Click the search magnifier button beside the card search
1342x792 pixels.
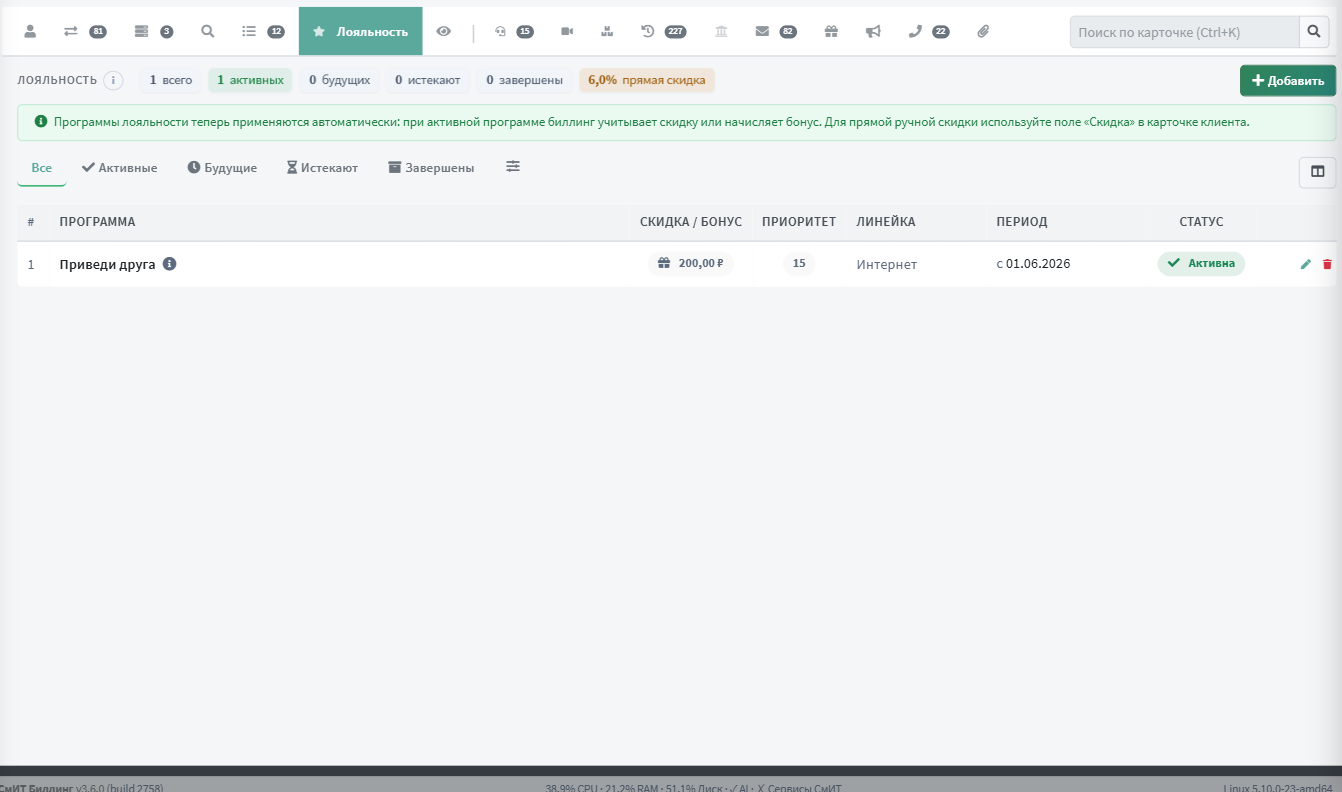[x=1314, y=32]
